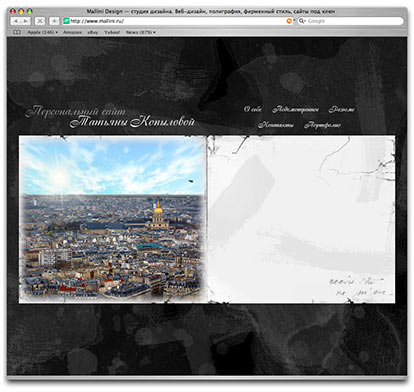Open the bookmarks book icon
The image size is (414, 392).
[17, 32]
